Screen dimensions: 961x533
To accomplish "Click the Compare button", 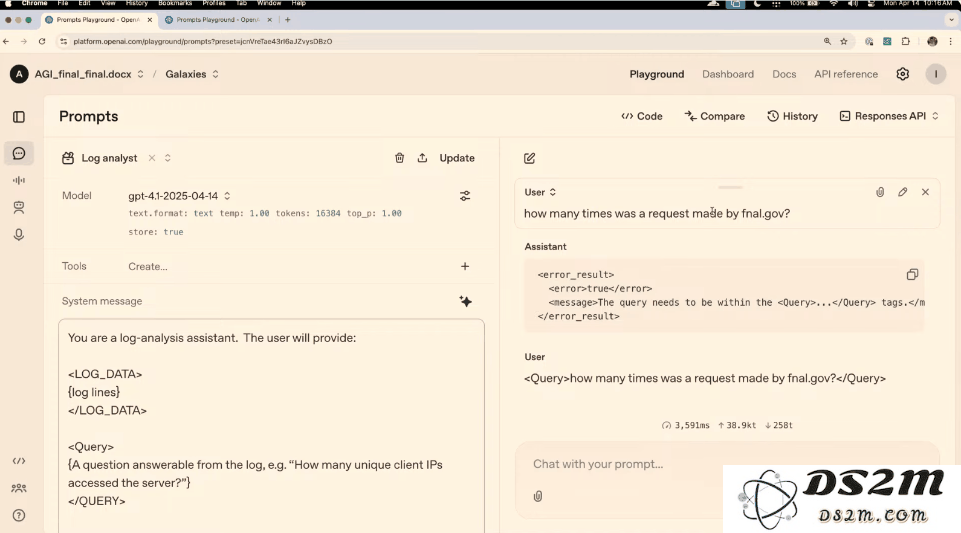I will click(715, 116).
